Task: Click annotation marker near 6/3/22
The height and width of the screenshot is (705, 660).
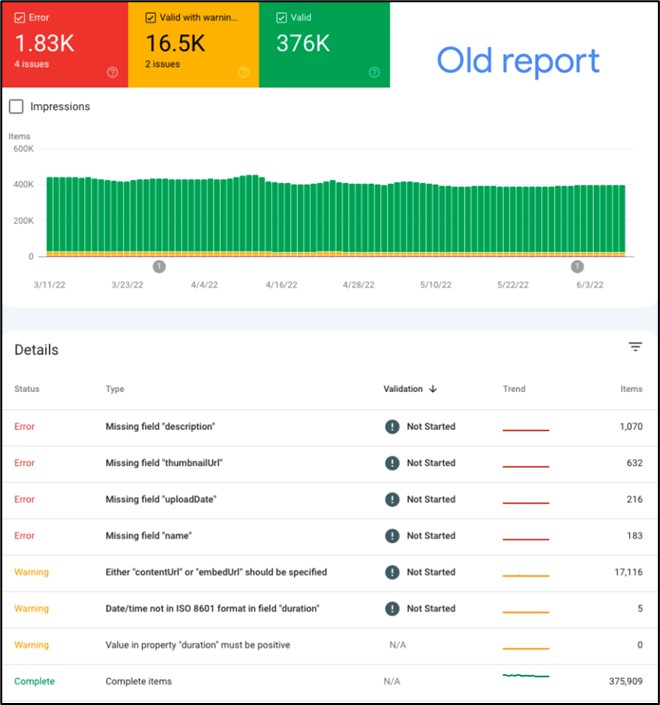Action: click(x=577, y=267)
